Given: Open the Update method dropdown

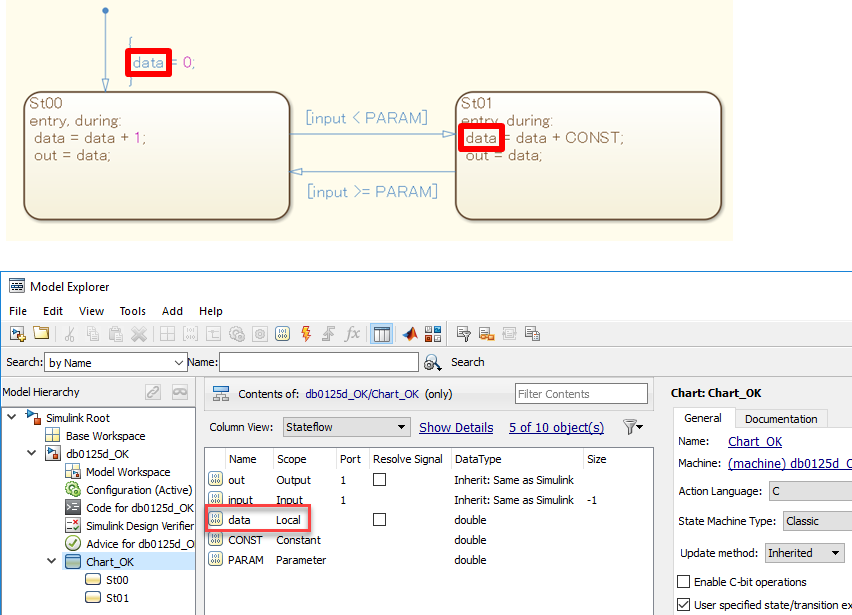Looking at the screenshot, I should [x=805, y=553].
